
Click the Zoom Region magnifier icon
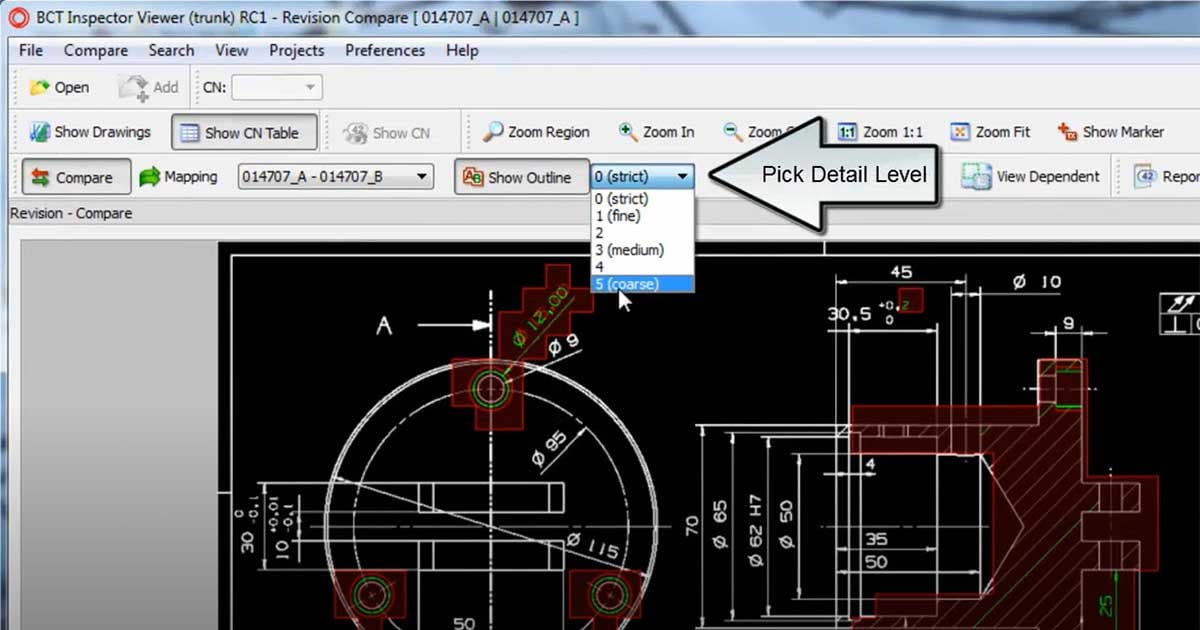492,132
